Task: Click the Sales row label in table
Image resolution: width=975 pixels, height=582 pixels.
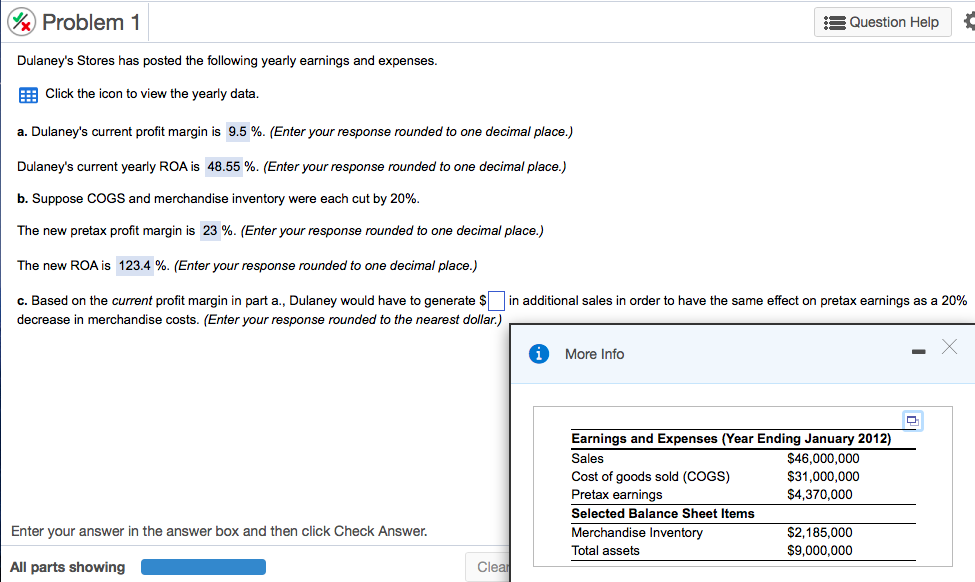Action: pos(588,459)
